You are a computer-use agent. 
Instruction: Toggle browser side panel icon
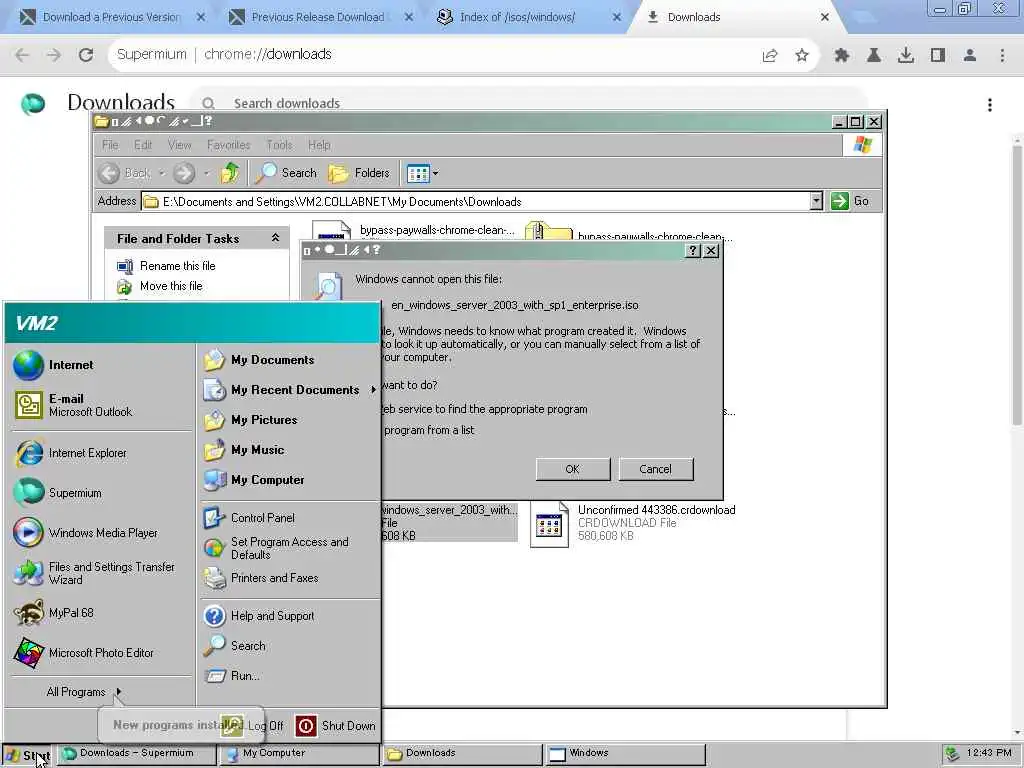point(938,56)
